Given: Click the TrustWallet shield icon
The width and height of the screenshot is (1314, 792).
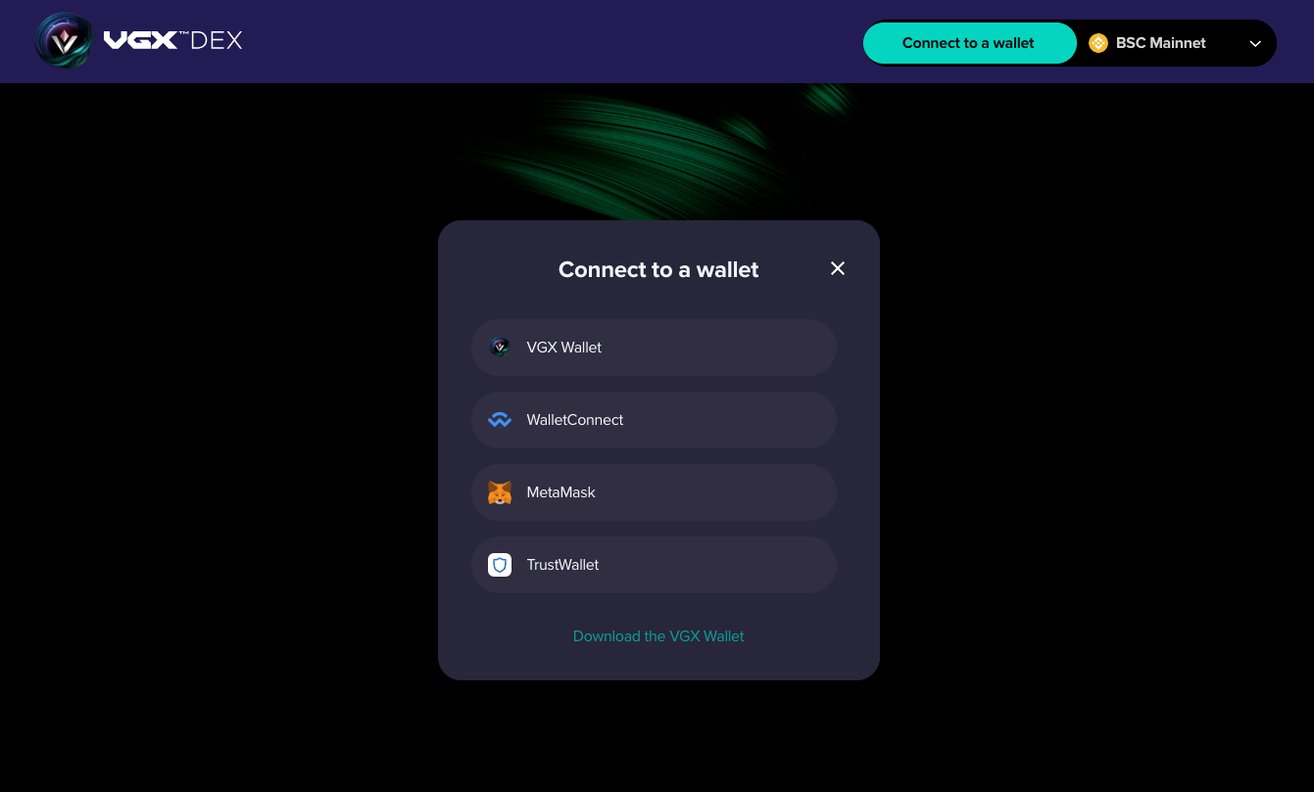Looking at the screenshot, I should pos(500,565).
